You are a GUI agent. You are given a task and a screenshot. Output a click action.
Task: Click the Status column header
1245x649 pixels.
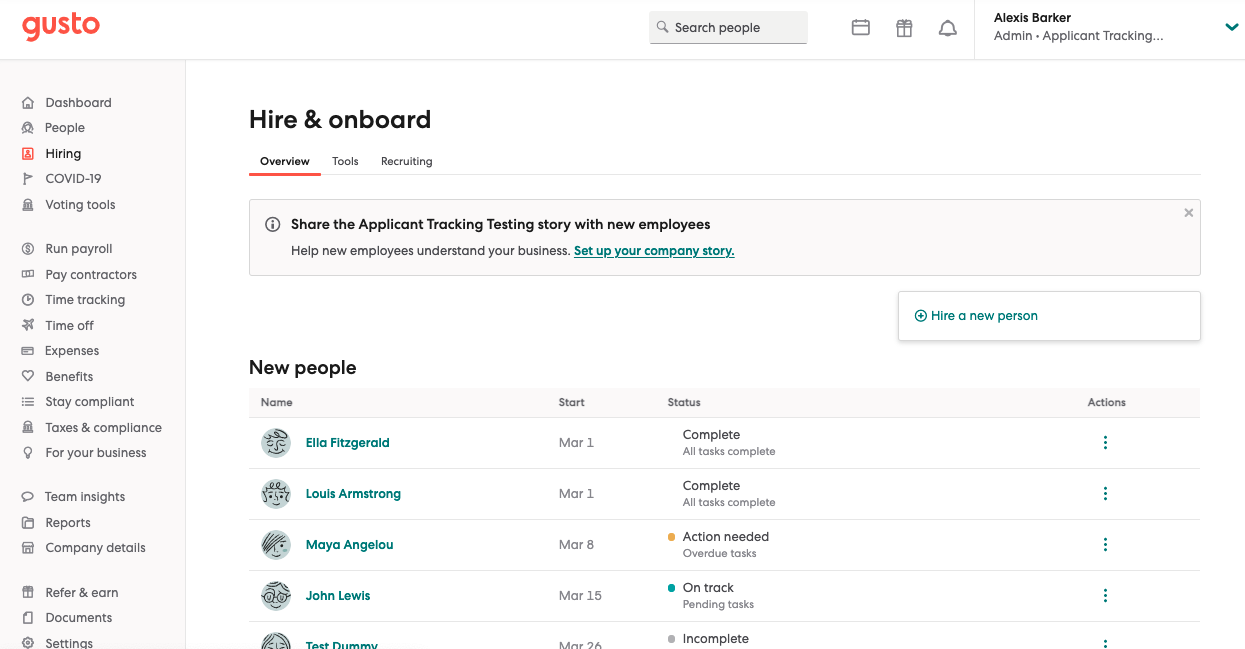pos(684,403)
